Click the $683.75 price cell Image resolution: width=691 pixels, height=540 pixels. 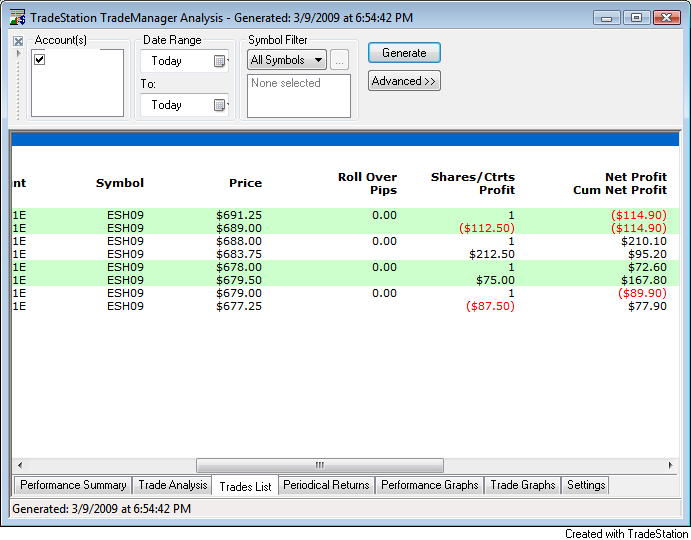239,254
